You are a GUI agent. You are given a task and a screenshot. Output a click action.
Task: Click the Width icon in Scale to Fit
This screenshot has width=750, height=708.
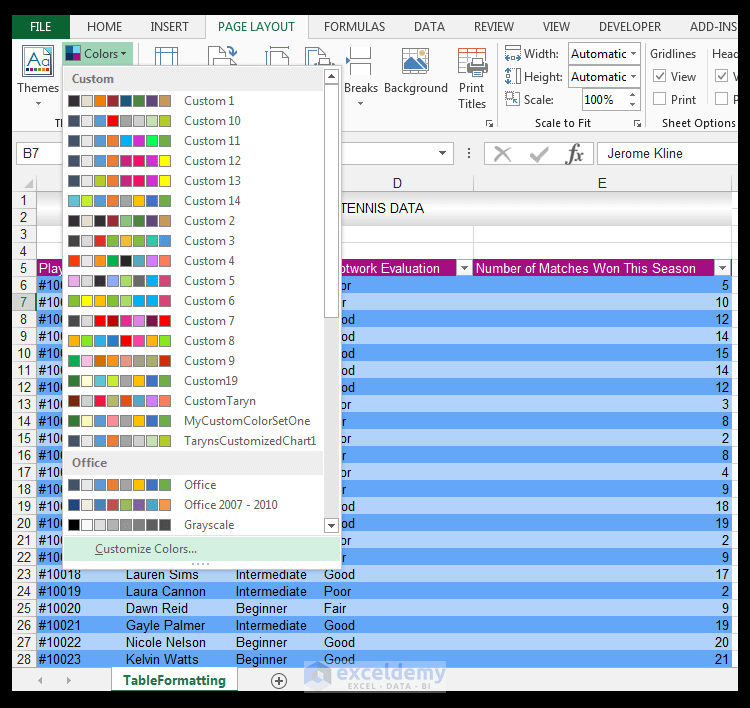[512, 54]
